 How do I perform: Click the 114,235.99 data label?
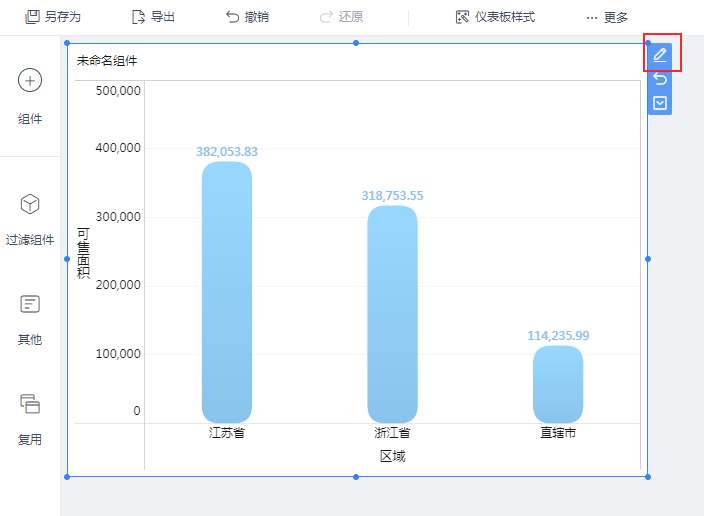click(x=558, y=336)
